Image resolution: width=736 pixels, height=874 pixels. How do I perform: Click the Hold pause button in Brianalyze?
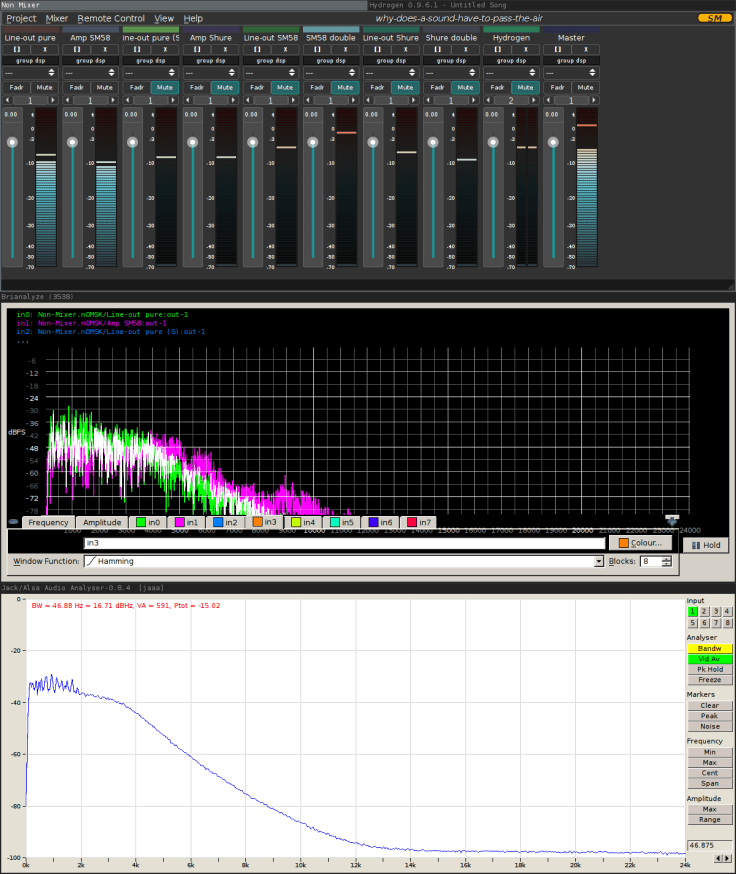pos(706,545)
